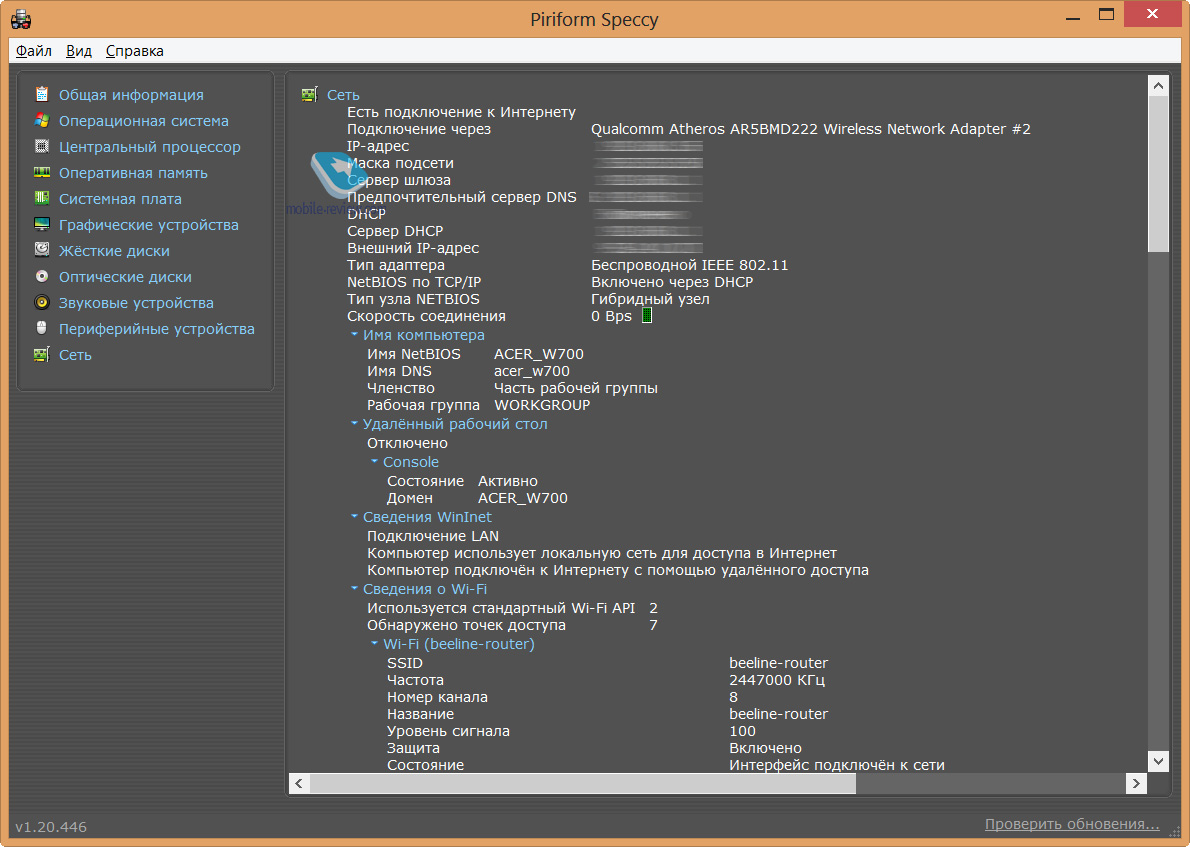Click the Часть рабочей группы value

pyautogui.click(x=575, y=389)
